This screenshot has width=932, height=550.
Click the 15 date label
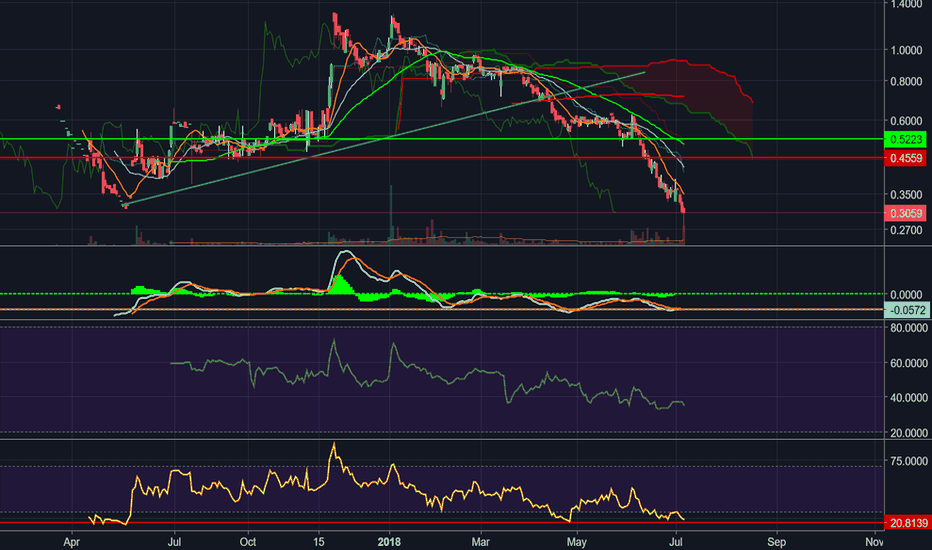[x=319, y=542]
